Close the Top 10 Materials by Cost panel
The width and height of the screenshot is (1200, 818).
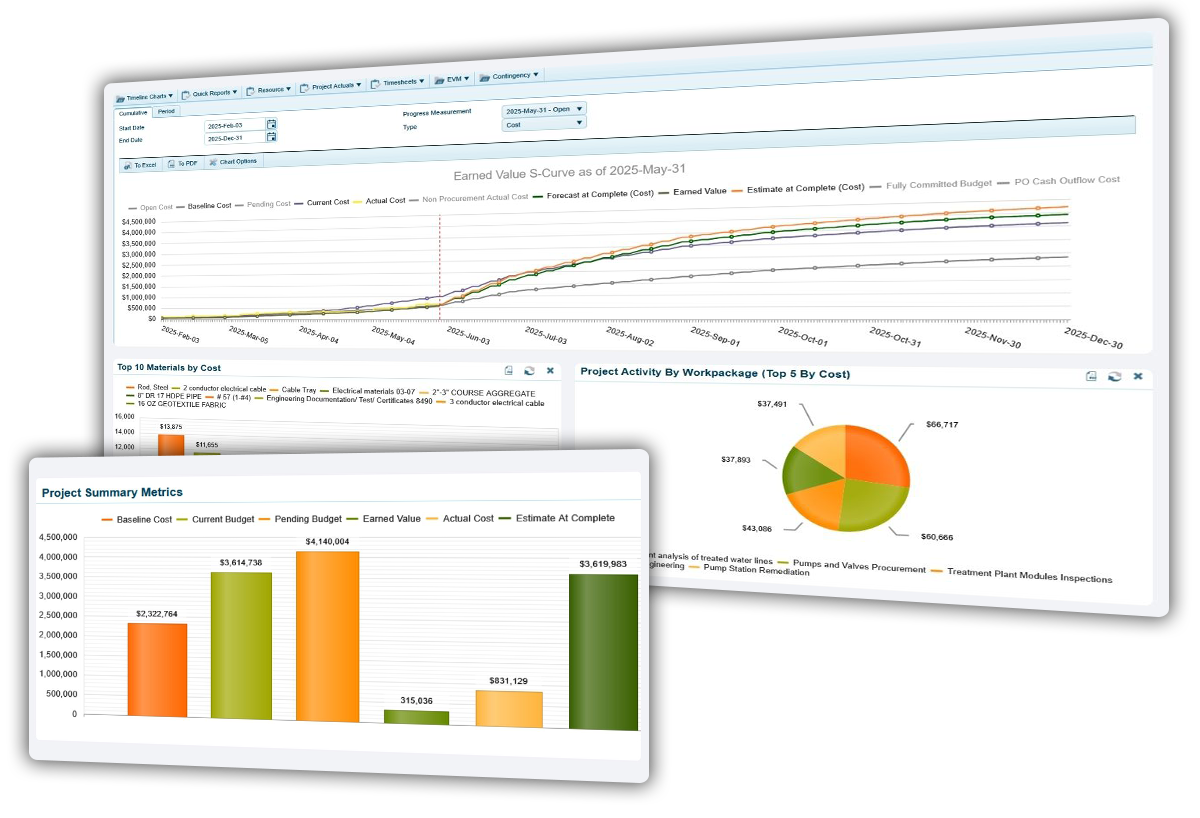click(549, 370)
